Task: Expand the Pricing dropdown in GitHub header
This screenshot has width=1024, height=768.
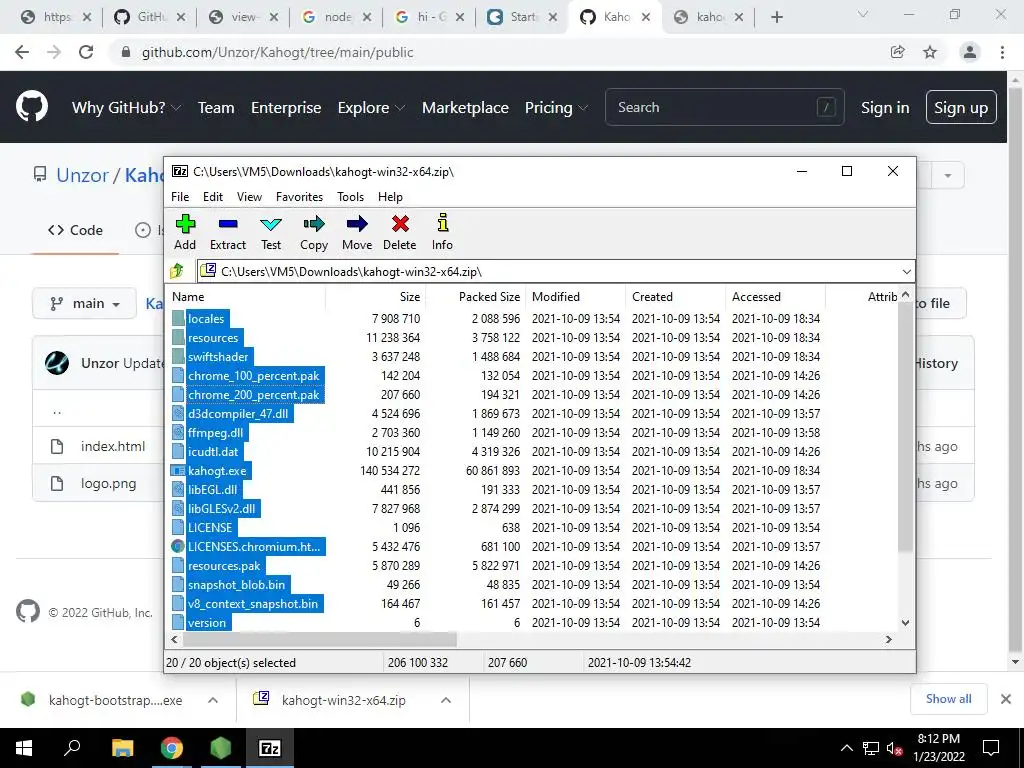Action: 556,108
